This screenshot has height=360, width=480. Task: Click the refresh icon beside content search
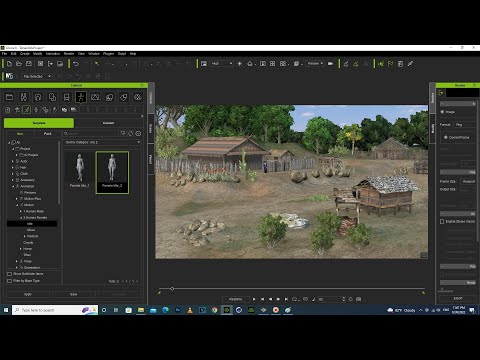point(130,133)
